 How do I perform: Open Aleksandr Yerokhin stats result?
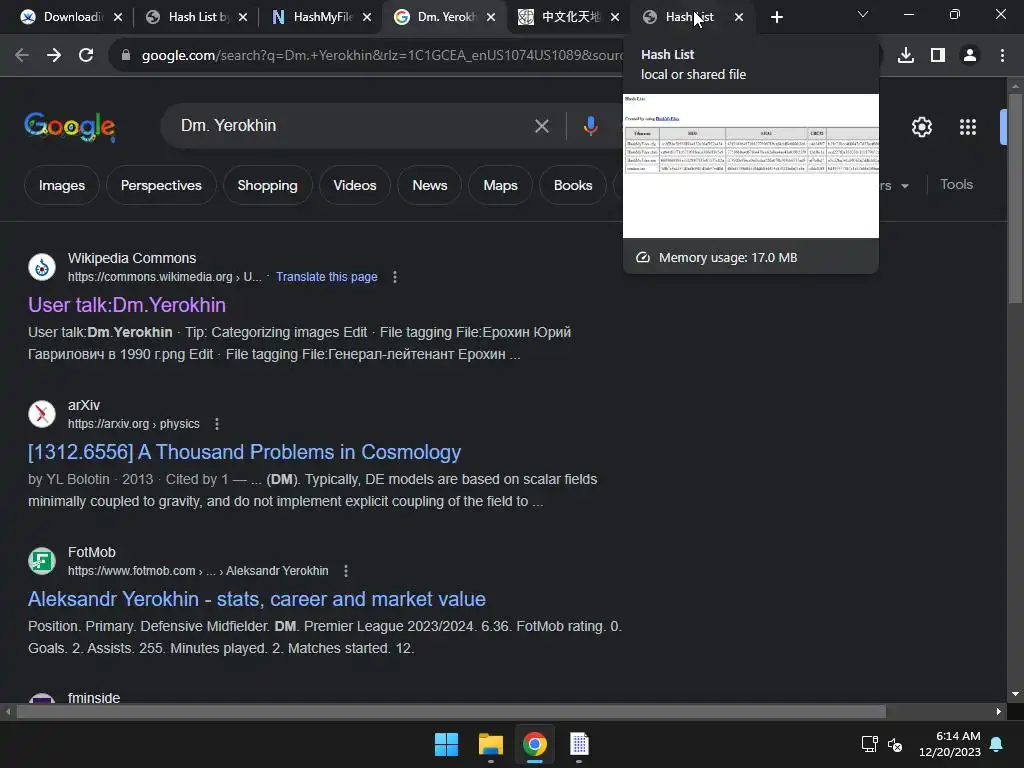click(x=257, y=599)
